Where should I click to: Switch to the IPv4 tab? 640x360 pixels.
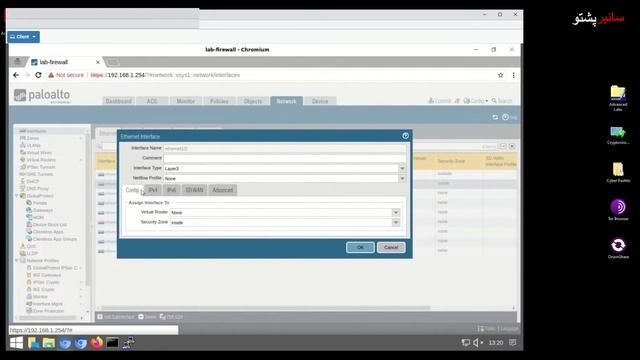tap(153, 190)
